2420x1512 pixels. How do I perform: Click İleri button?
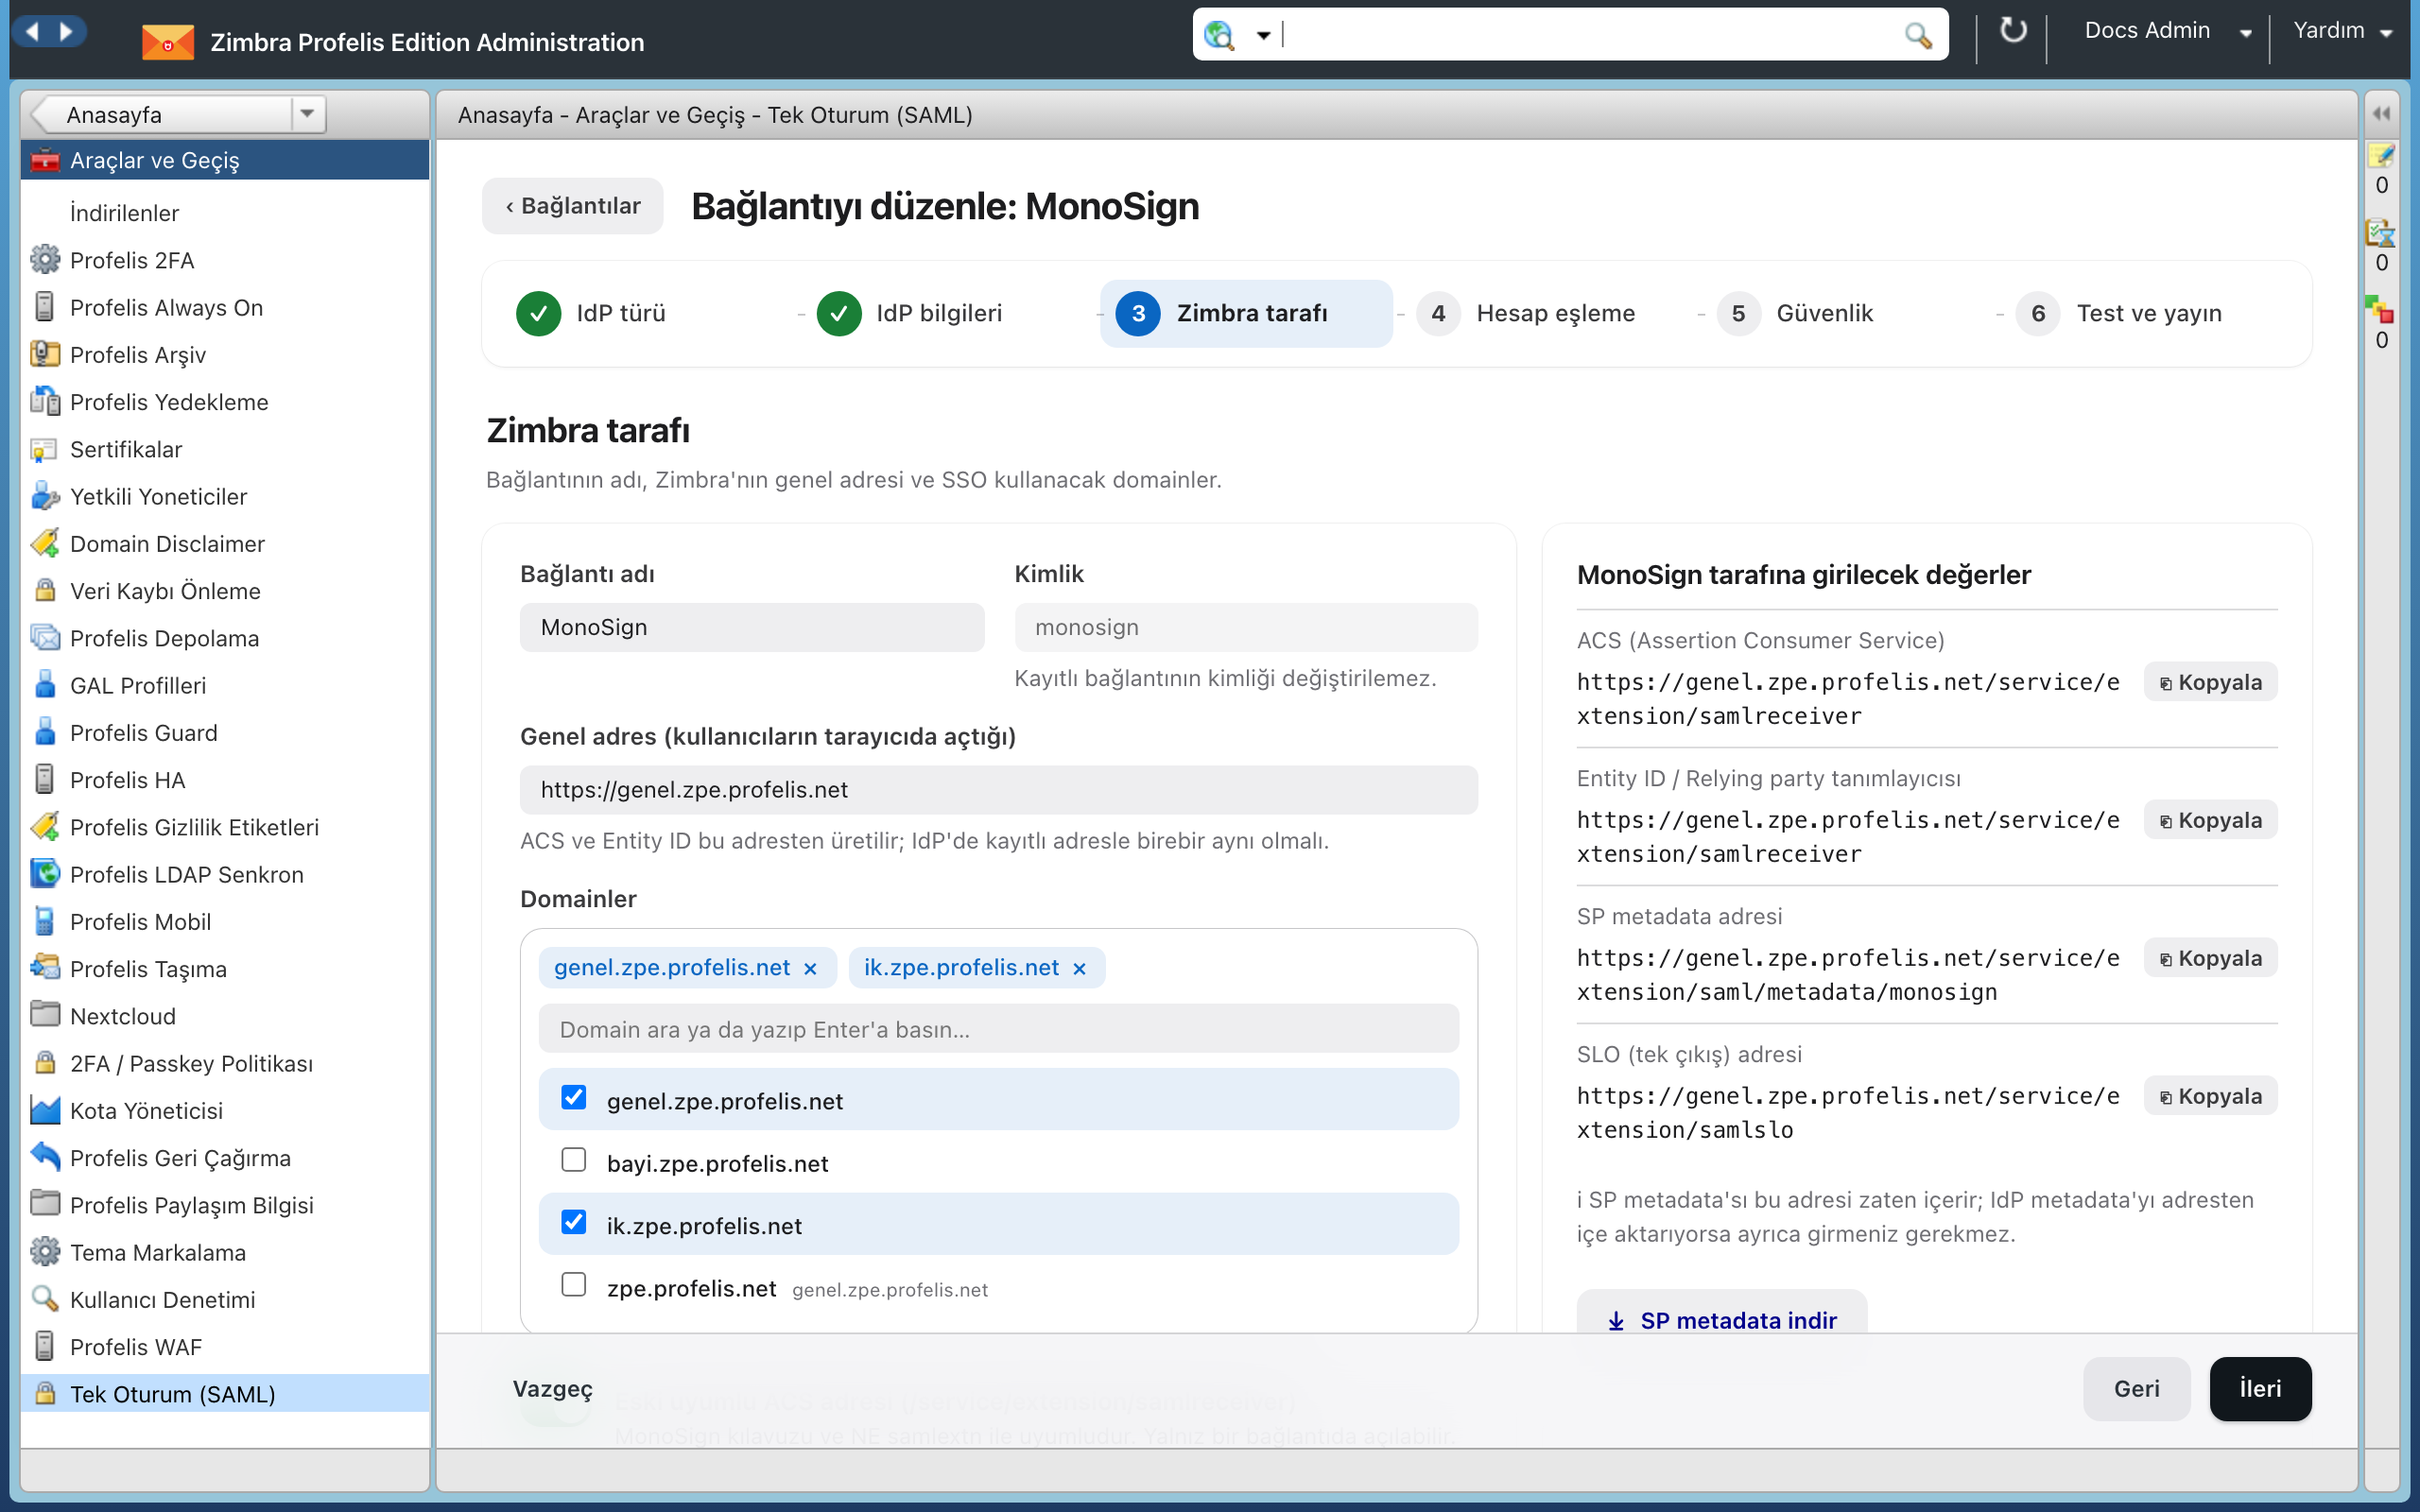point(2260,1388)
